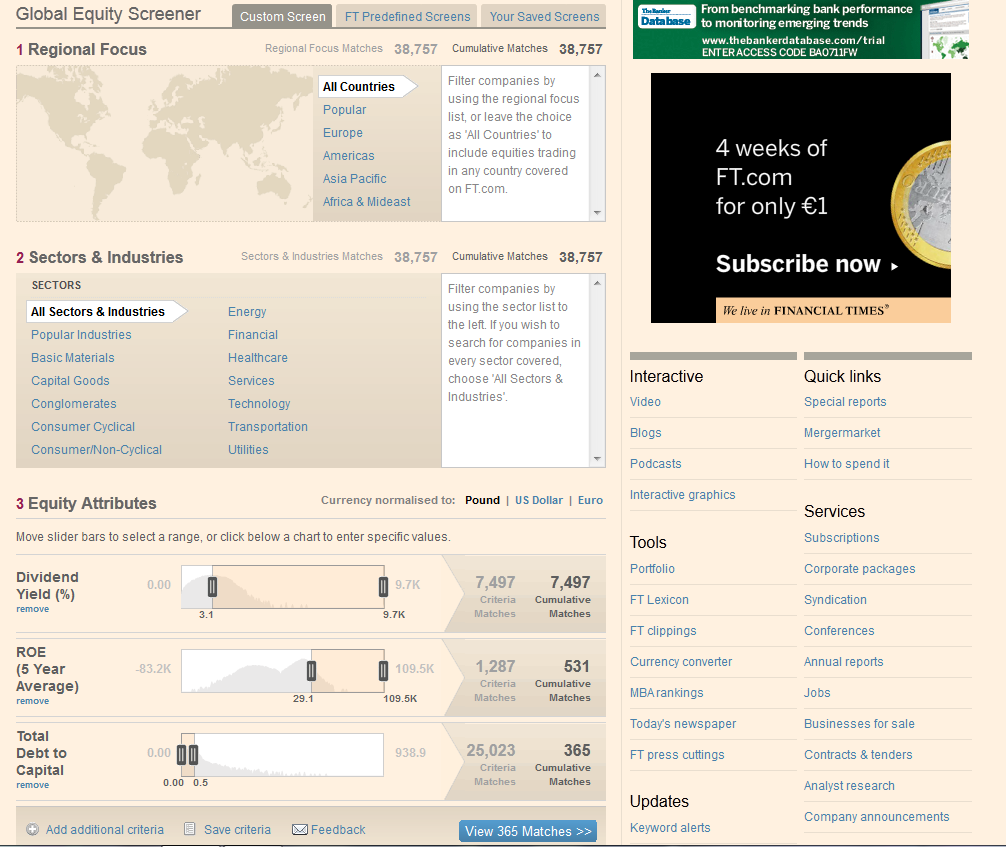Open Analyst research link

click(x=849, y=786)
